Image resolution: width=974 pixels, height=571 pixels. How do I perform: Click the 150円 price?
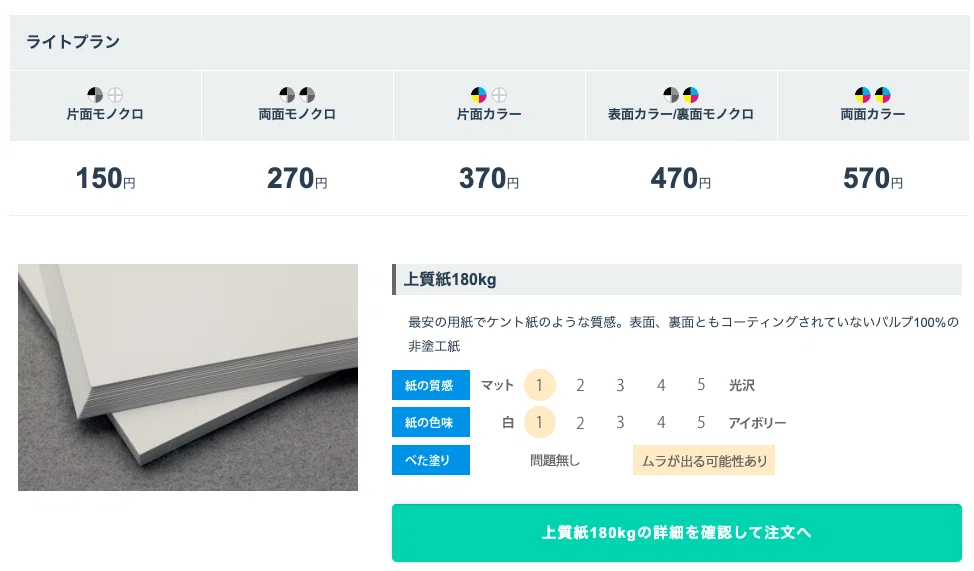pos(105,178)
